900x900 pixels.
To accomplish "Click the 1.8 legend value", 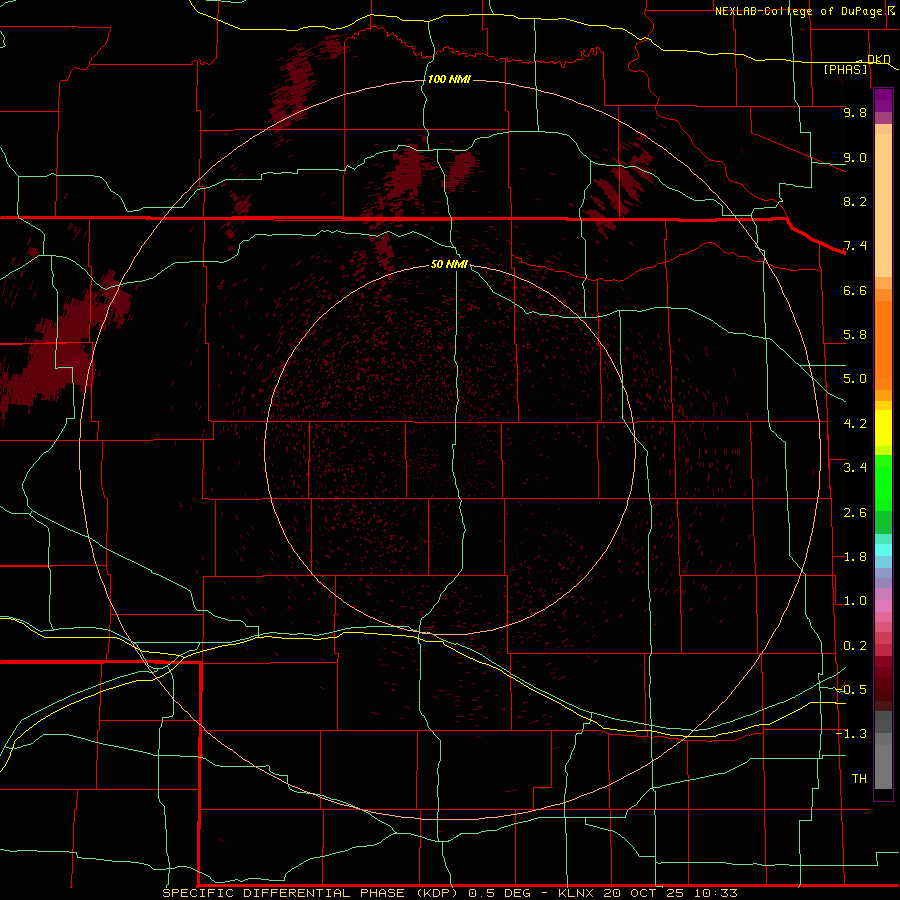I will point(855,557).
